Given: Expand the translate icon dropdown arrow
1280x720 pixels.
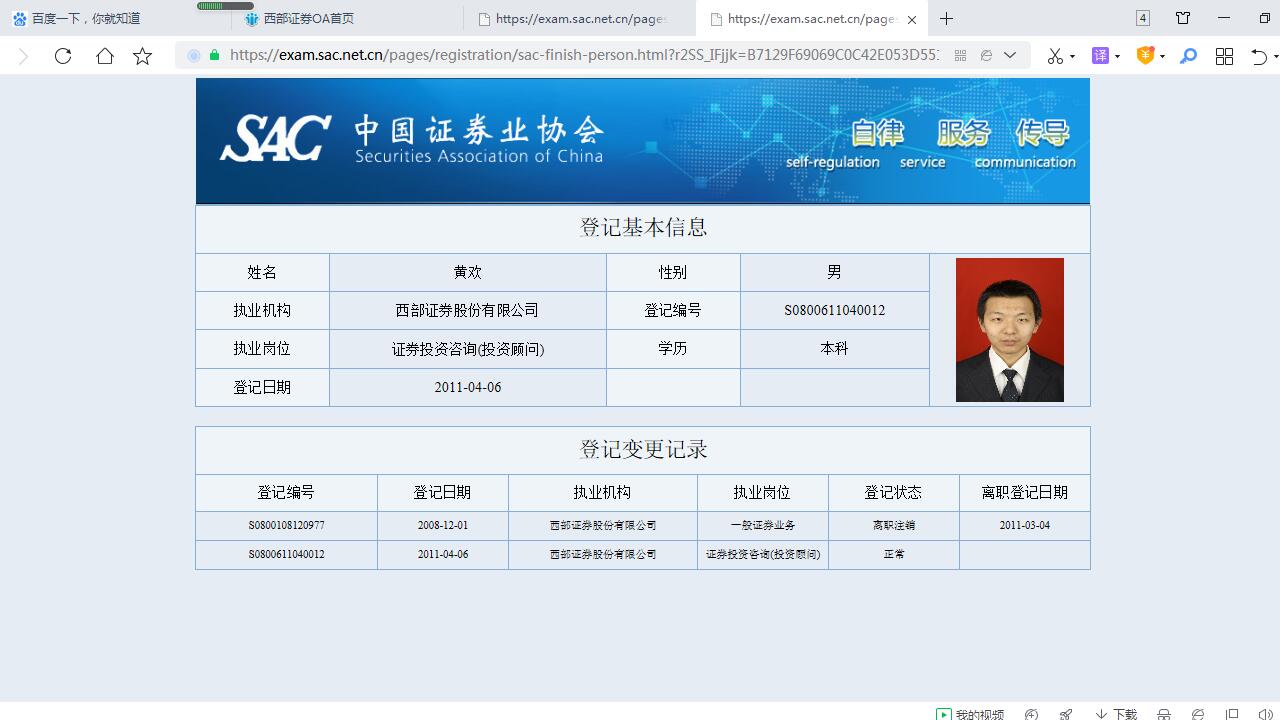Looking at the screenshot, I should tap(1117, 57).
